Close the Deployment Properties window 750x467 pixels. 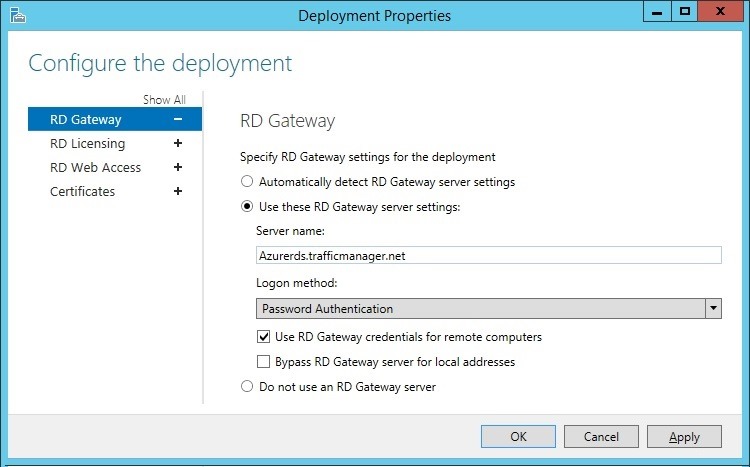[720, 11]
